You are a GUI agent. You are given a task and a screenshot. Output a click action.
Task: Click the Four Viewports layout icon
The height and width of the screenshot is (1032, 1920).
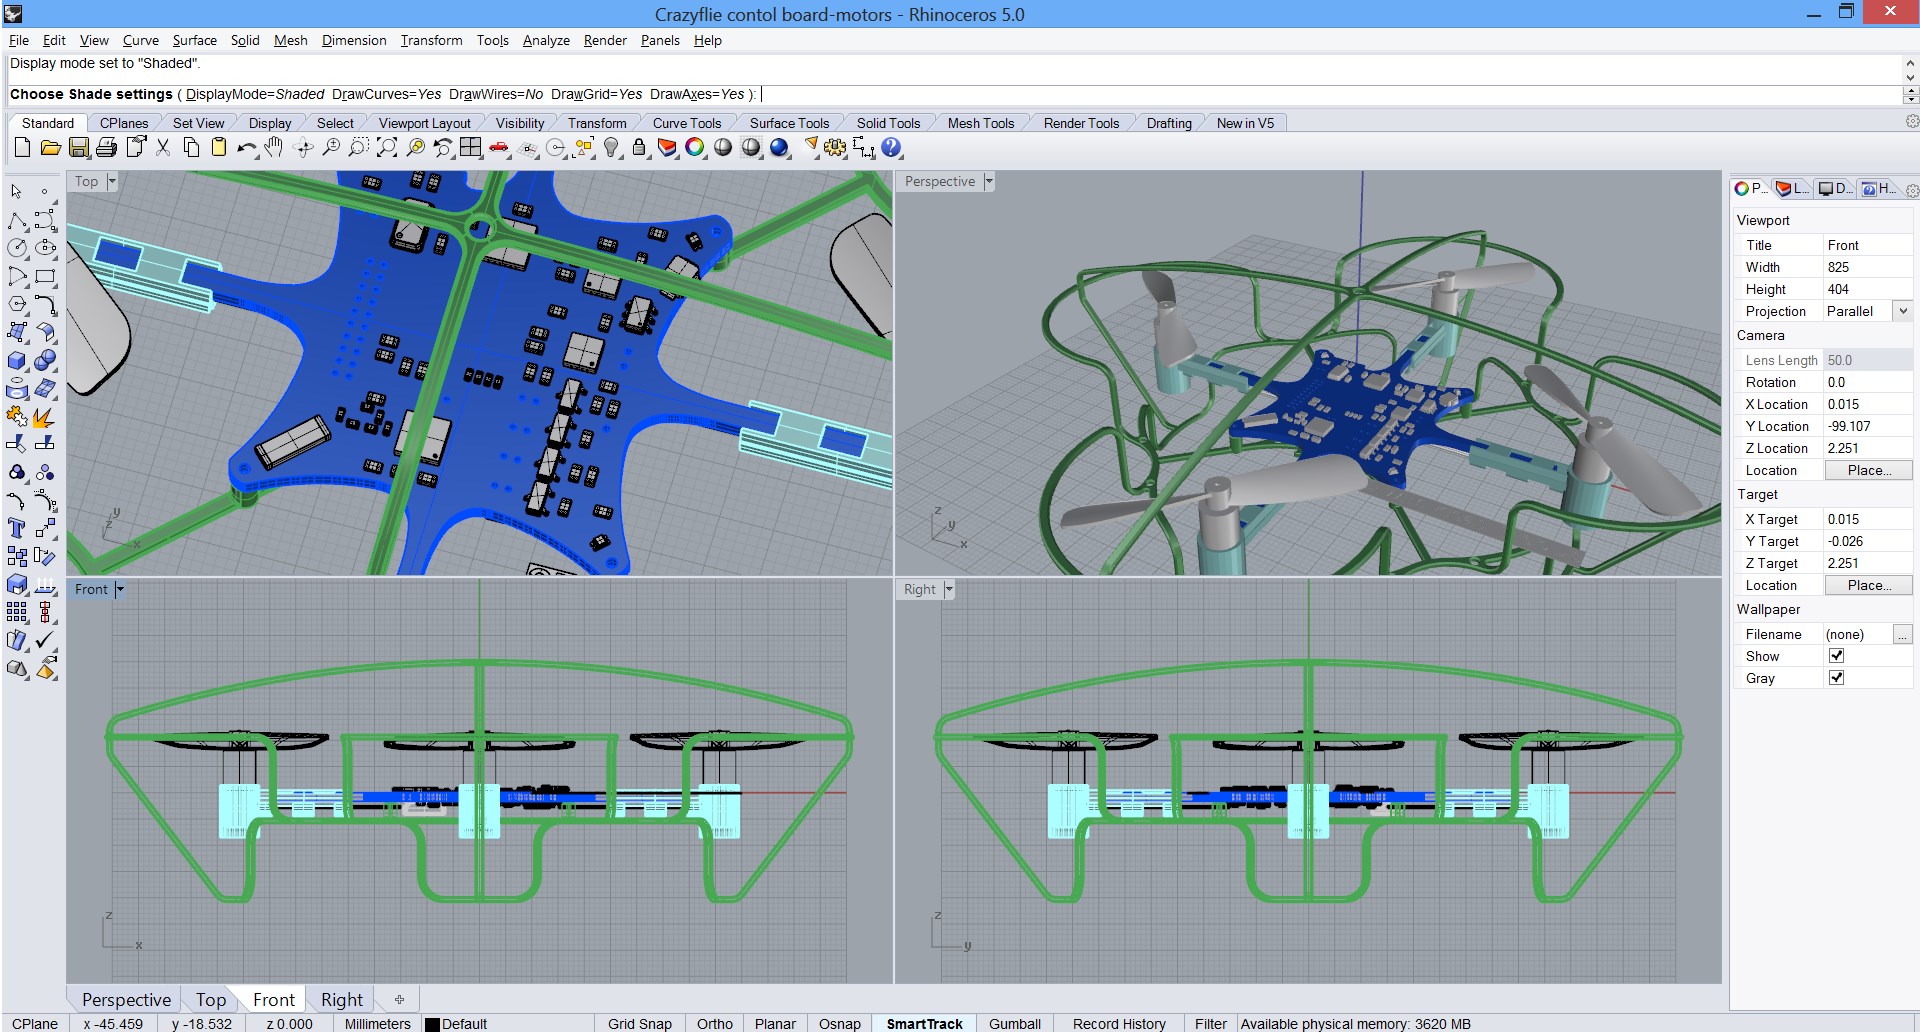coord(470,148)
